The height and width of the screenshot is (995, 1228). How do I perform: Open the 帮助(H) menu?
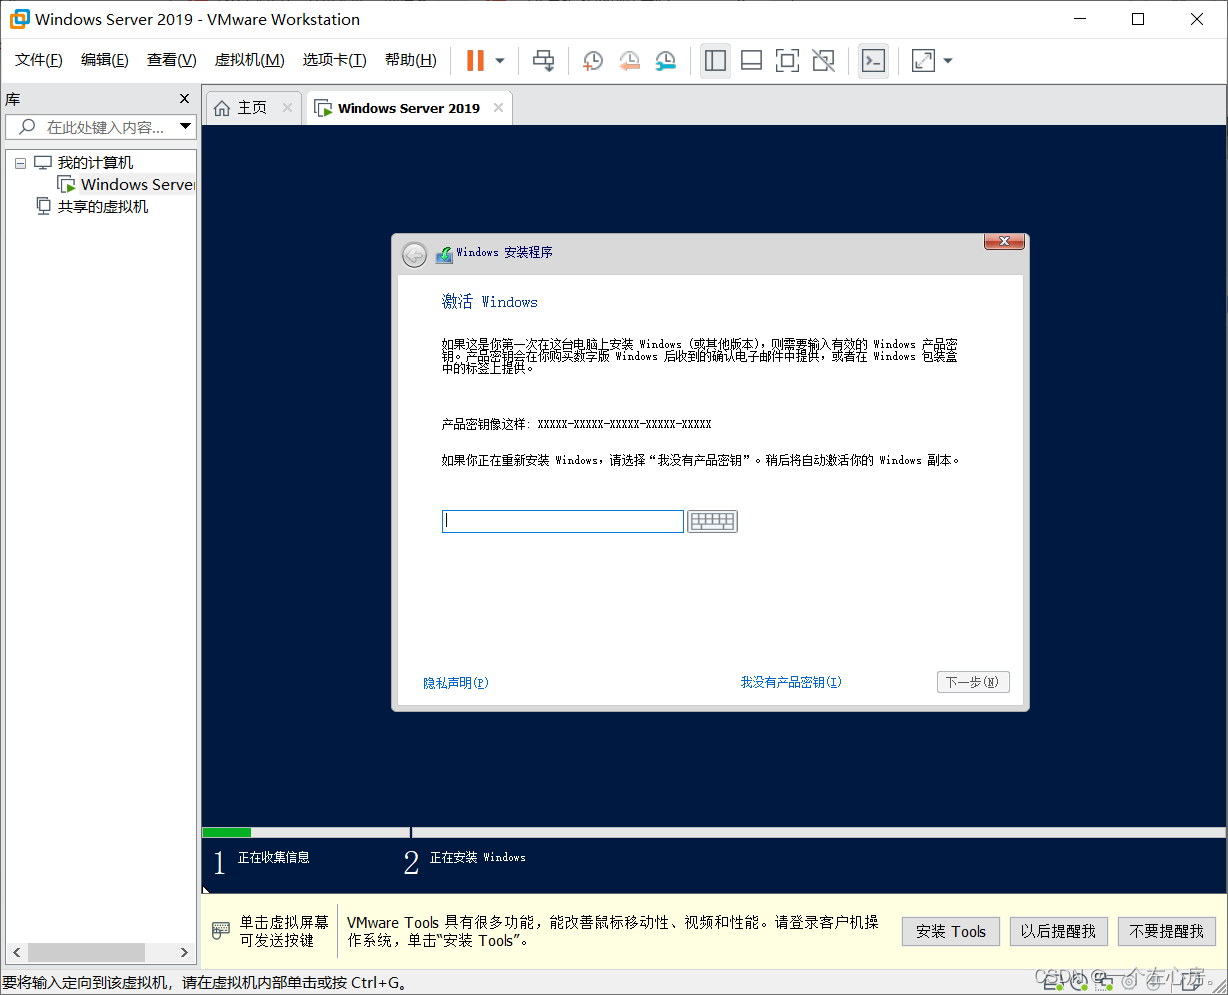coord(411,60)
